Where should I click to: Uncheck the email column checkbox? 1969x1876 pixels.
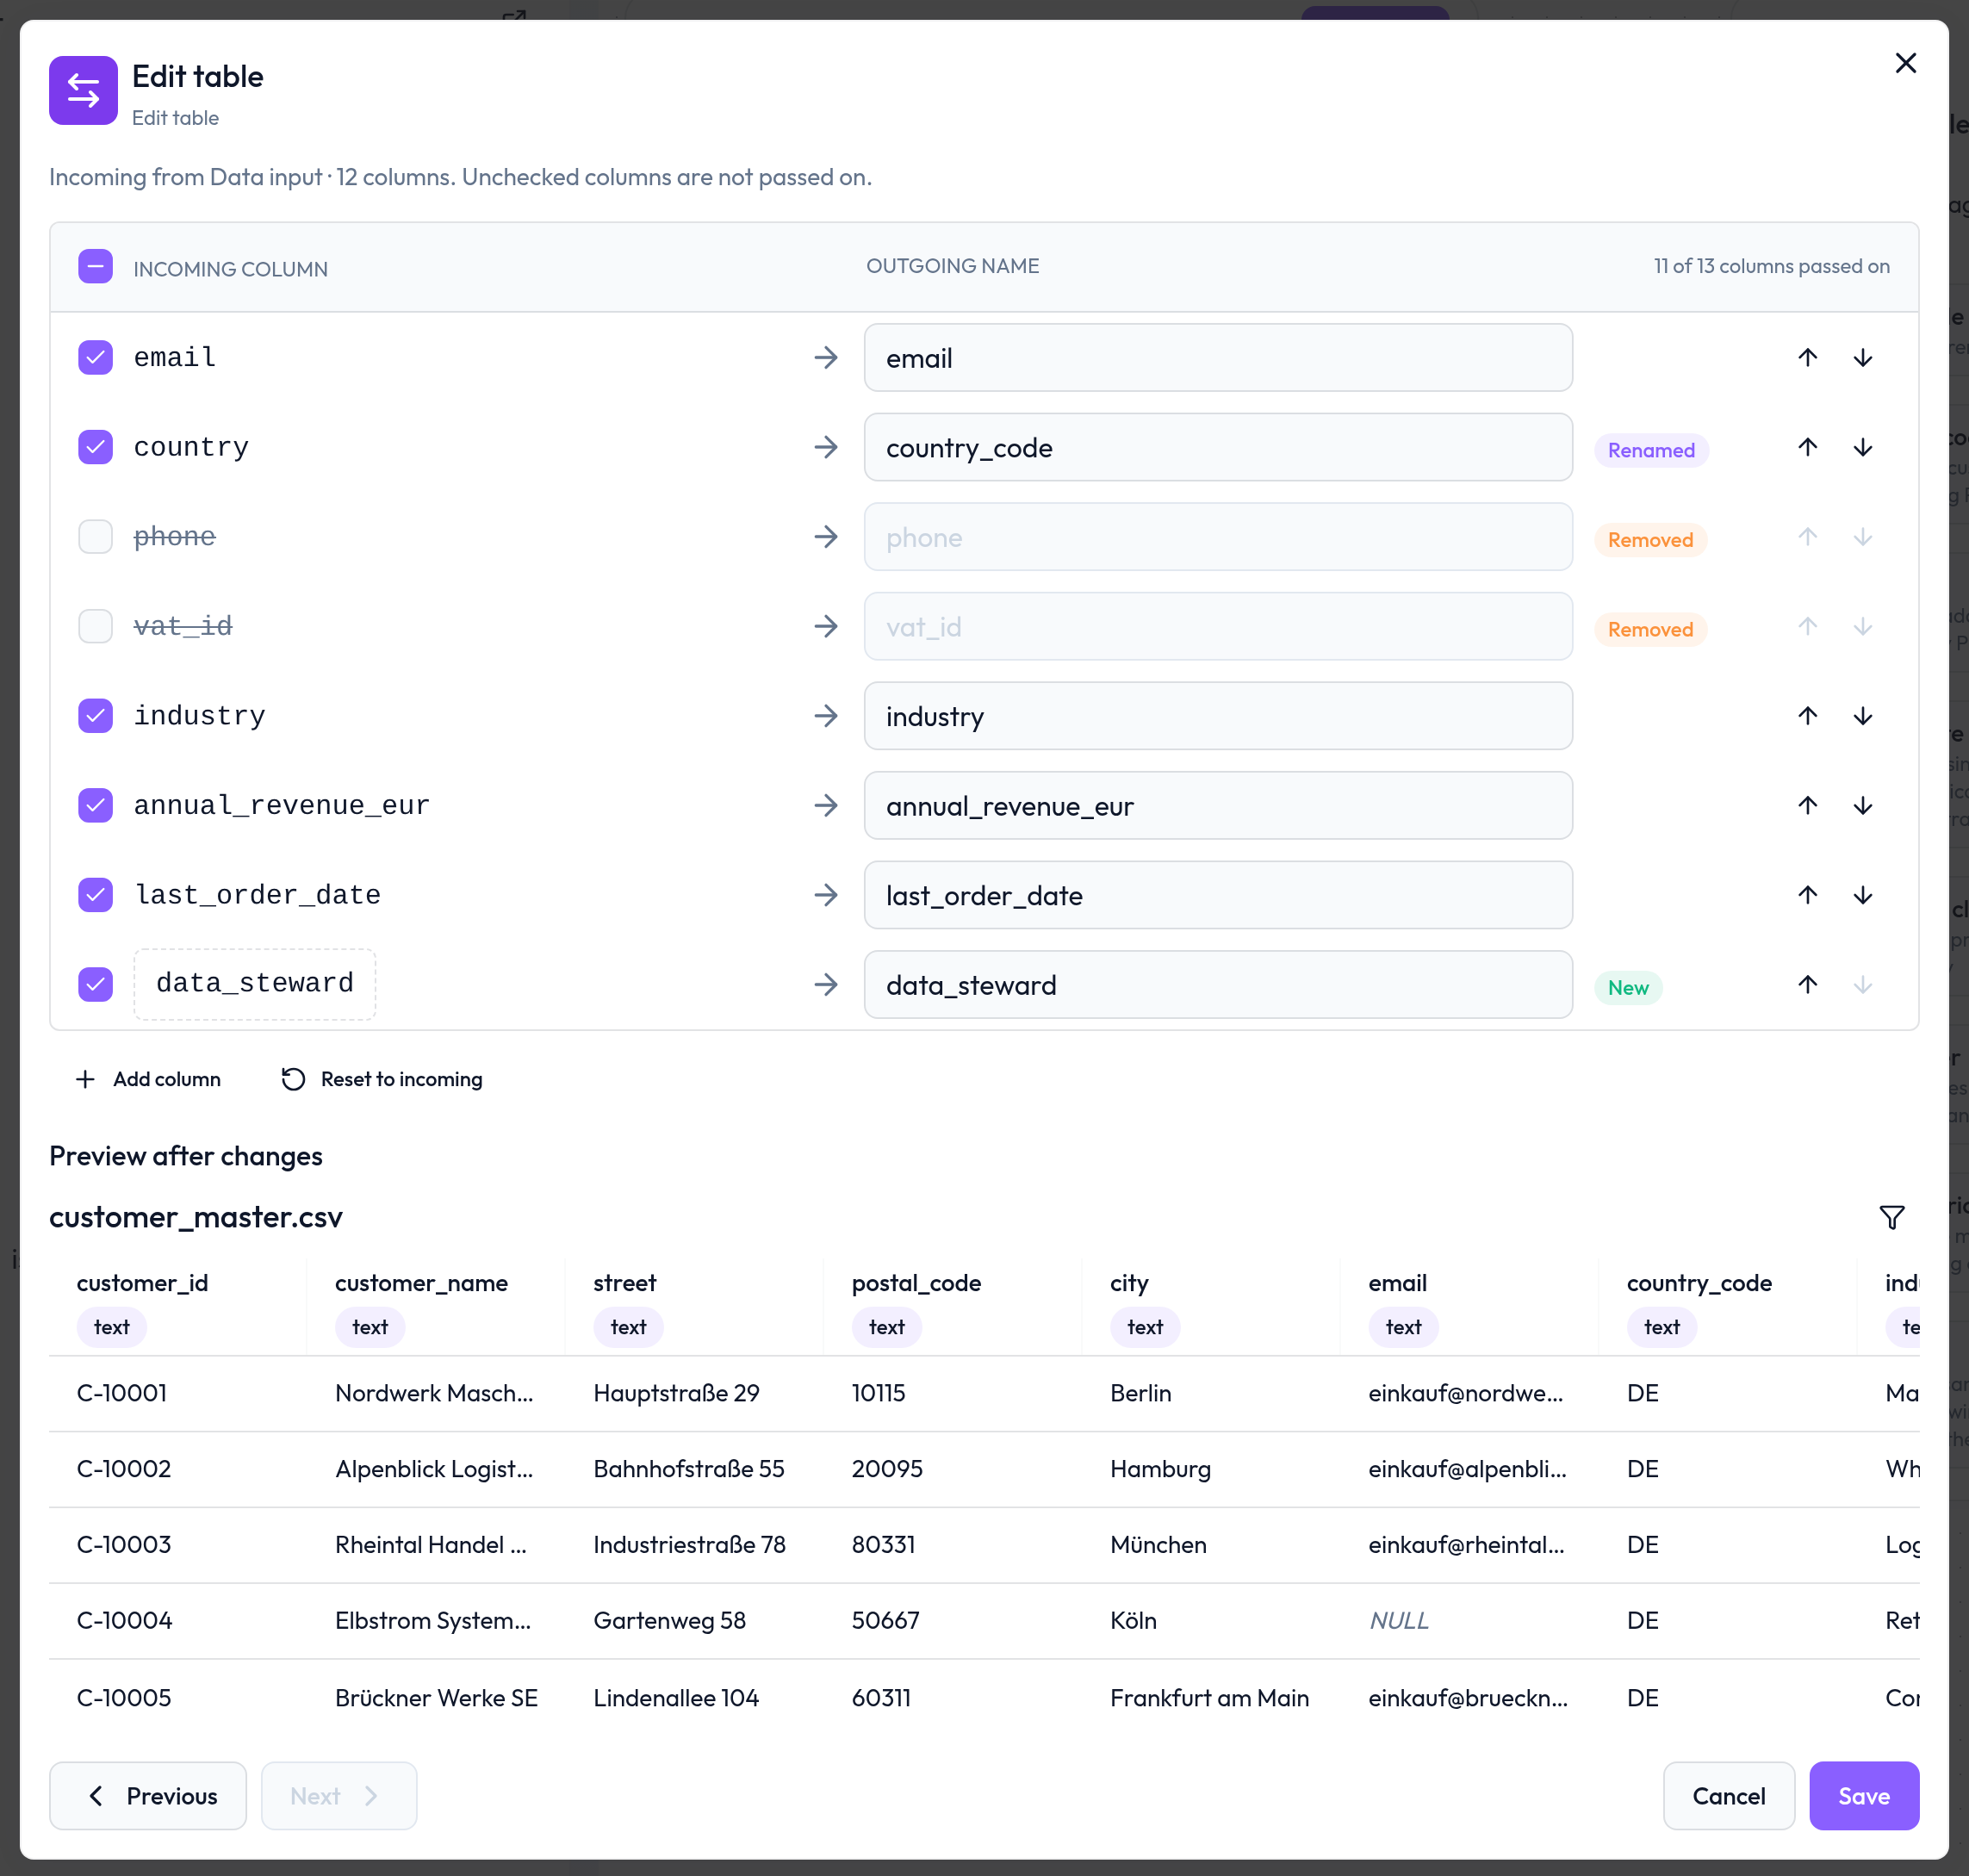pos(96,358)
